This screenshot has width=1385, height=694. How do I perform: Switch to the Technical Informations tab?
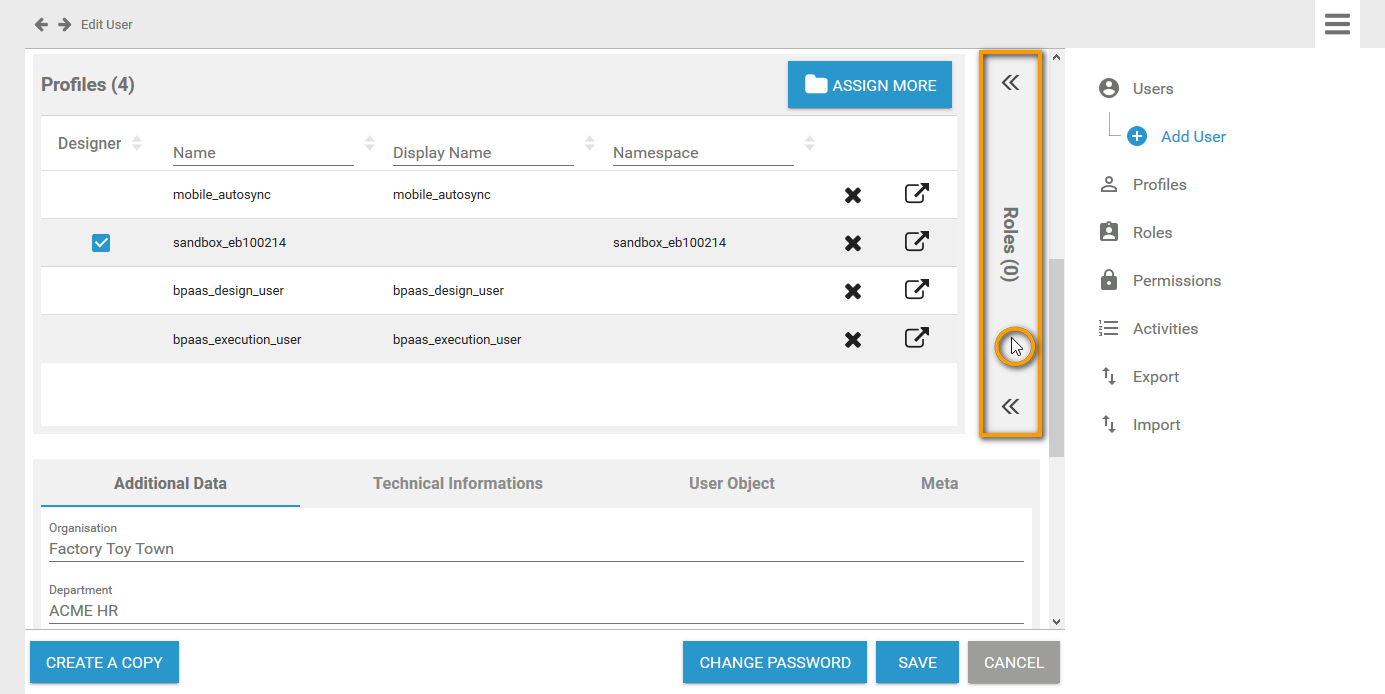pyautogui.click(x=458, y=483)
